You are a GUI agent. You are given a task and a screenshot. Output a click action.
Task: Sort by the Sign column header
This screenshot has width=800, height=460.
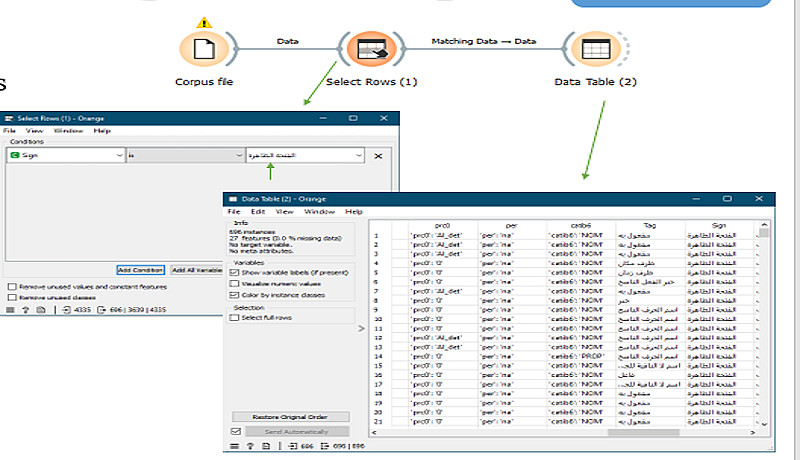pos(719,225)
